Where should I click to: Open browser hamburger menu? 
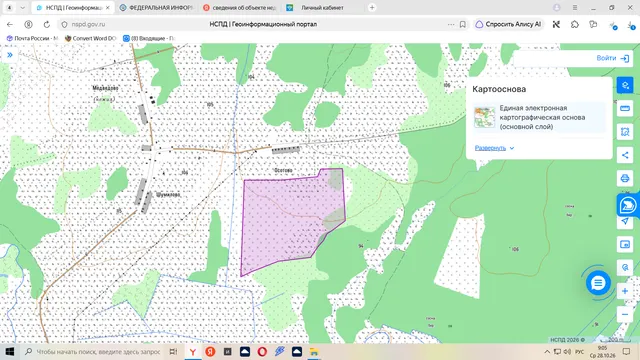coord(575,8)
